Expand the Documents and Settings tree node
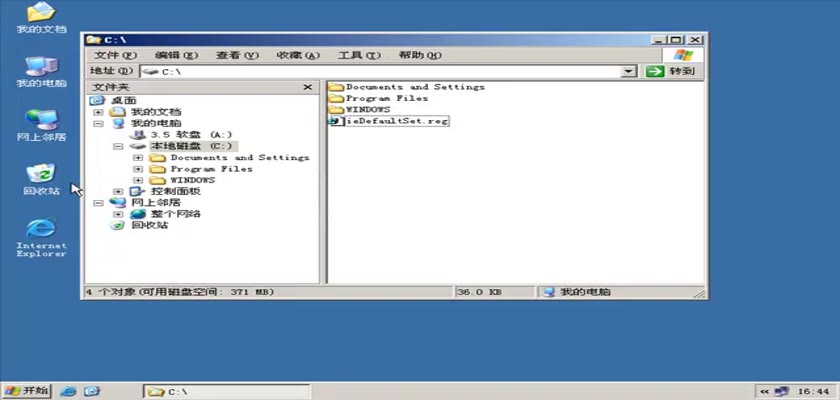The image size is (840, 400). pyautogui.click(x=137, y=157)
